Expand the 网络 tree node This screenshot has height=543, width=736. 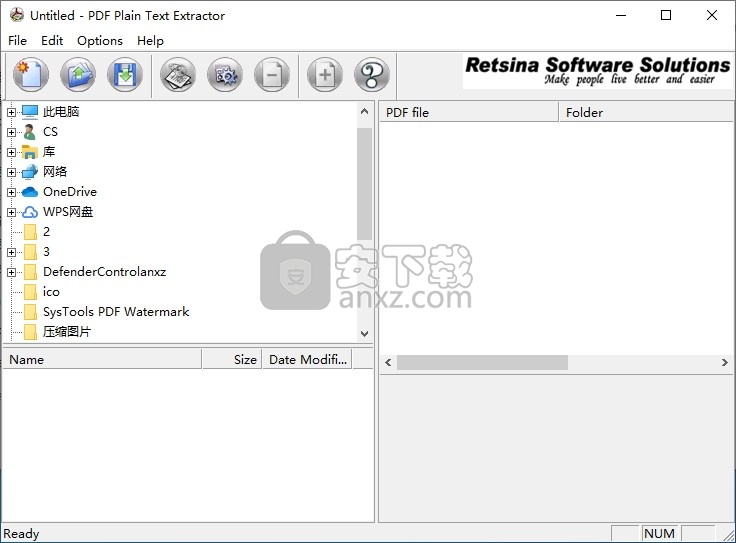pyautogui.click(x=11, y=172)
